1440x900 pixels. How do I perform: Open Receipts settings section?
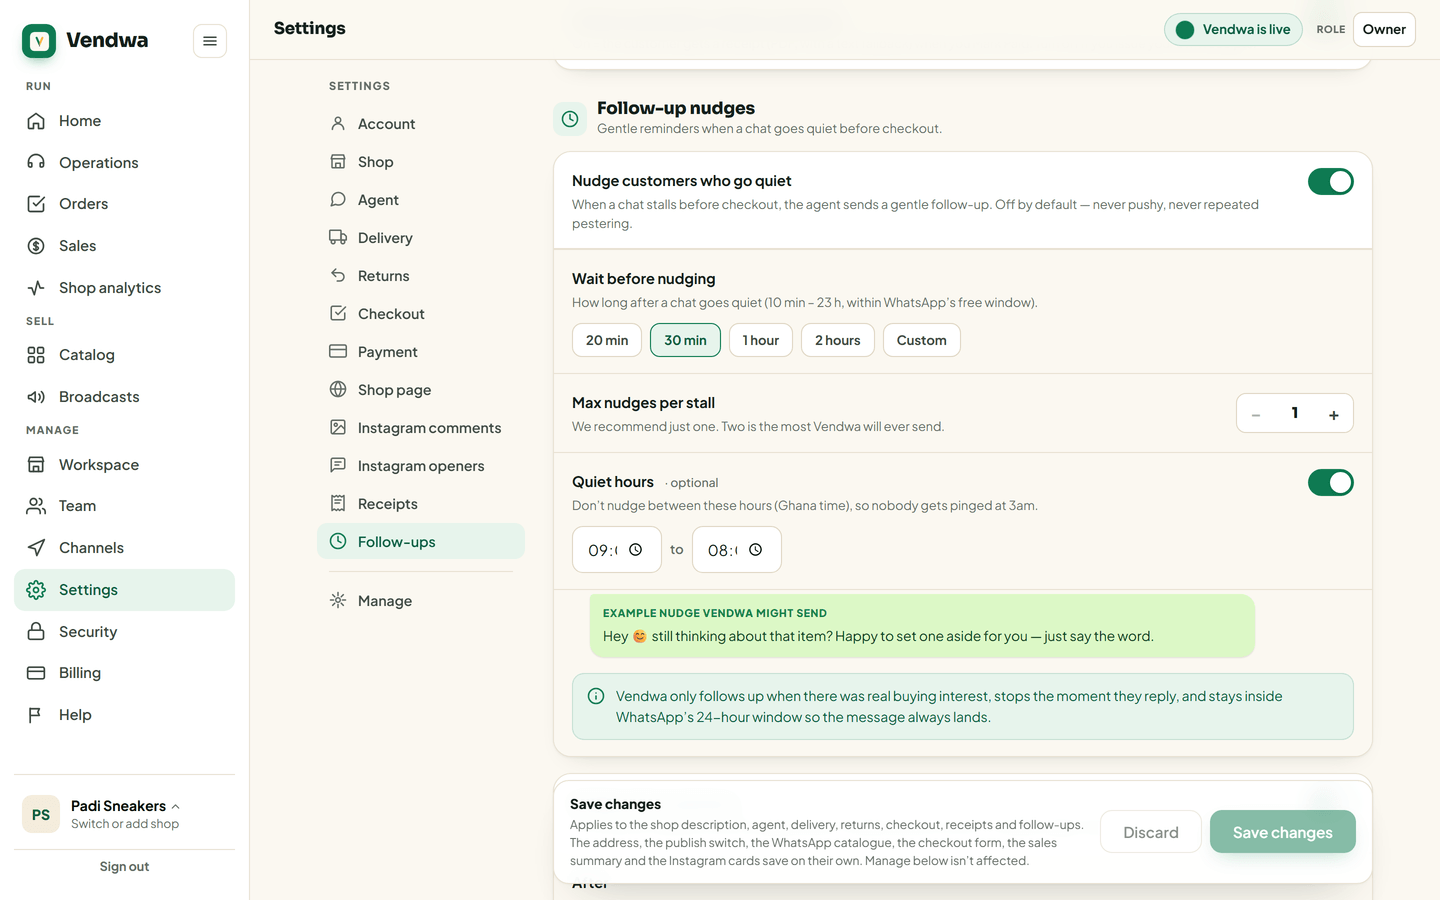pos(421,504)
